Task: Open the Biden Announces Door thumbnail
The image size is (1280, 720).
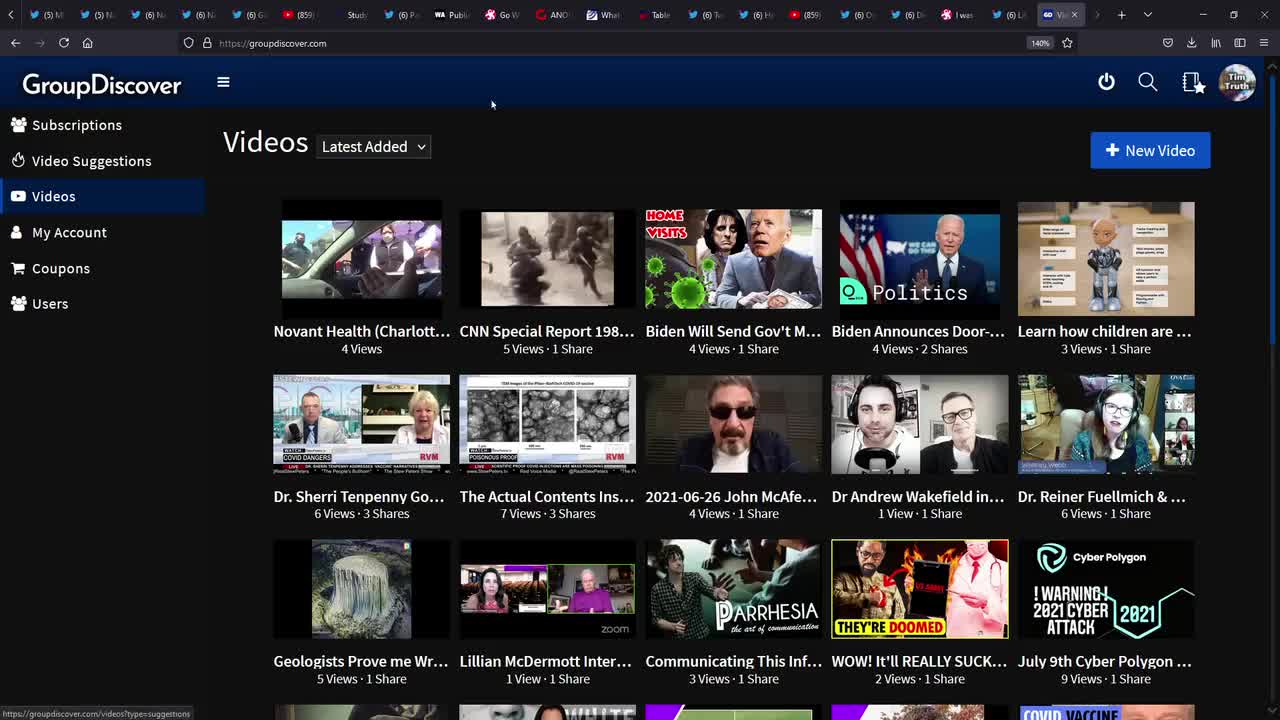Action: 919,258
